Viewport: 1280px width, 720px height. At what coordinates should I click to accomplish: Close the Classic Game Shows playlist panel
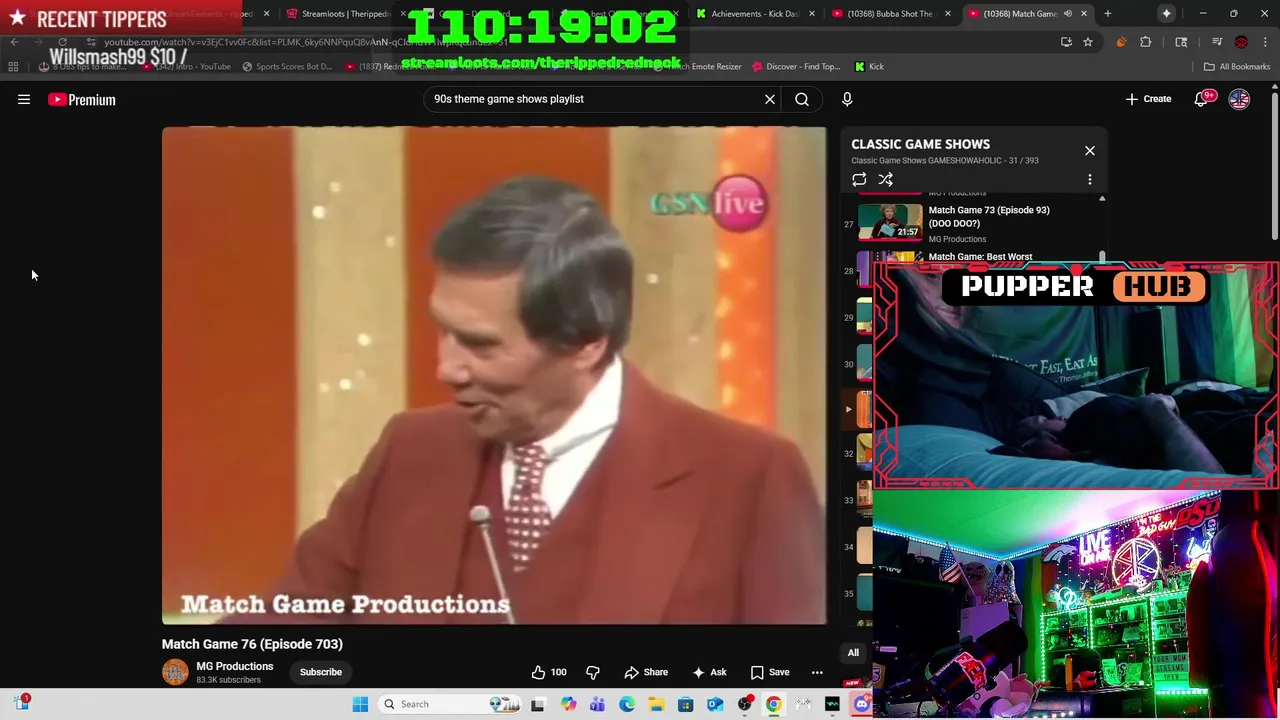tap(1090, 151)
